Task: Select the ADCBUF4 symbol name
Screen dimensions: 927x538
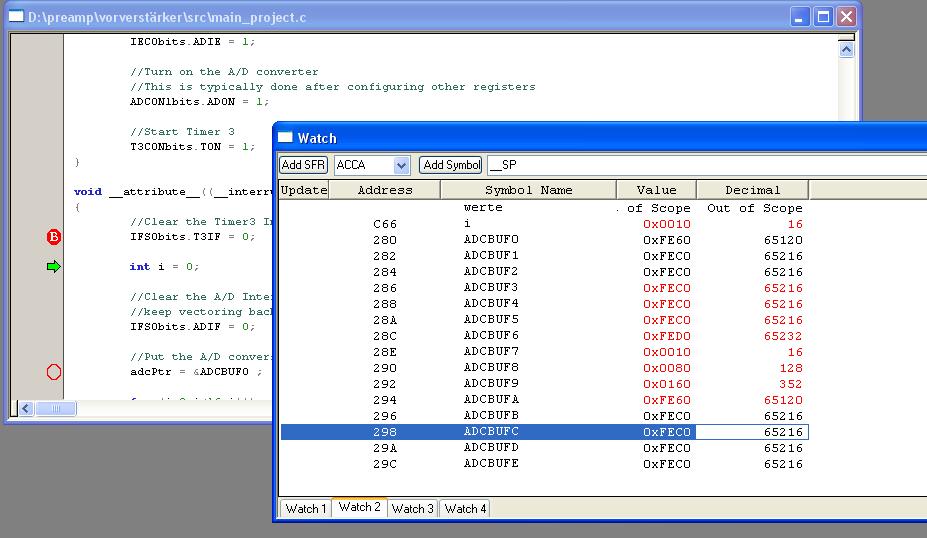Action: [x=491, y=303]
